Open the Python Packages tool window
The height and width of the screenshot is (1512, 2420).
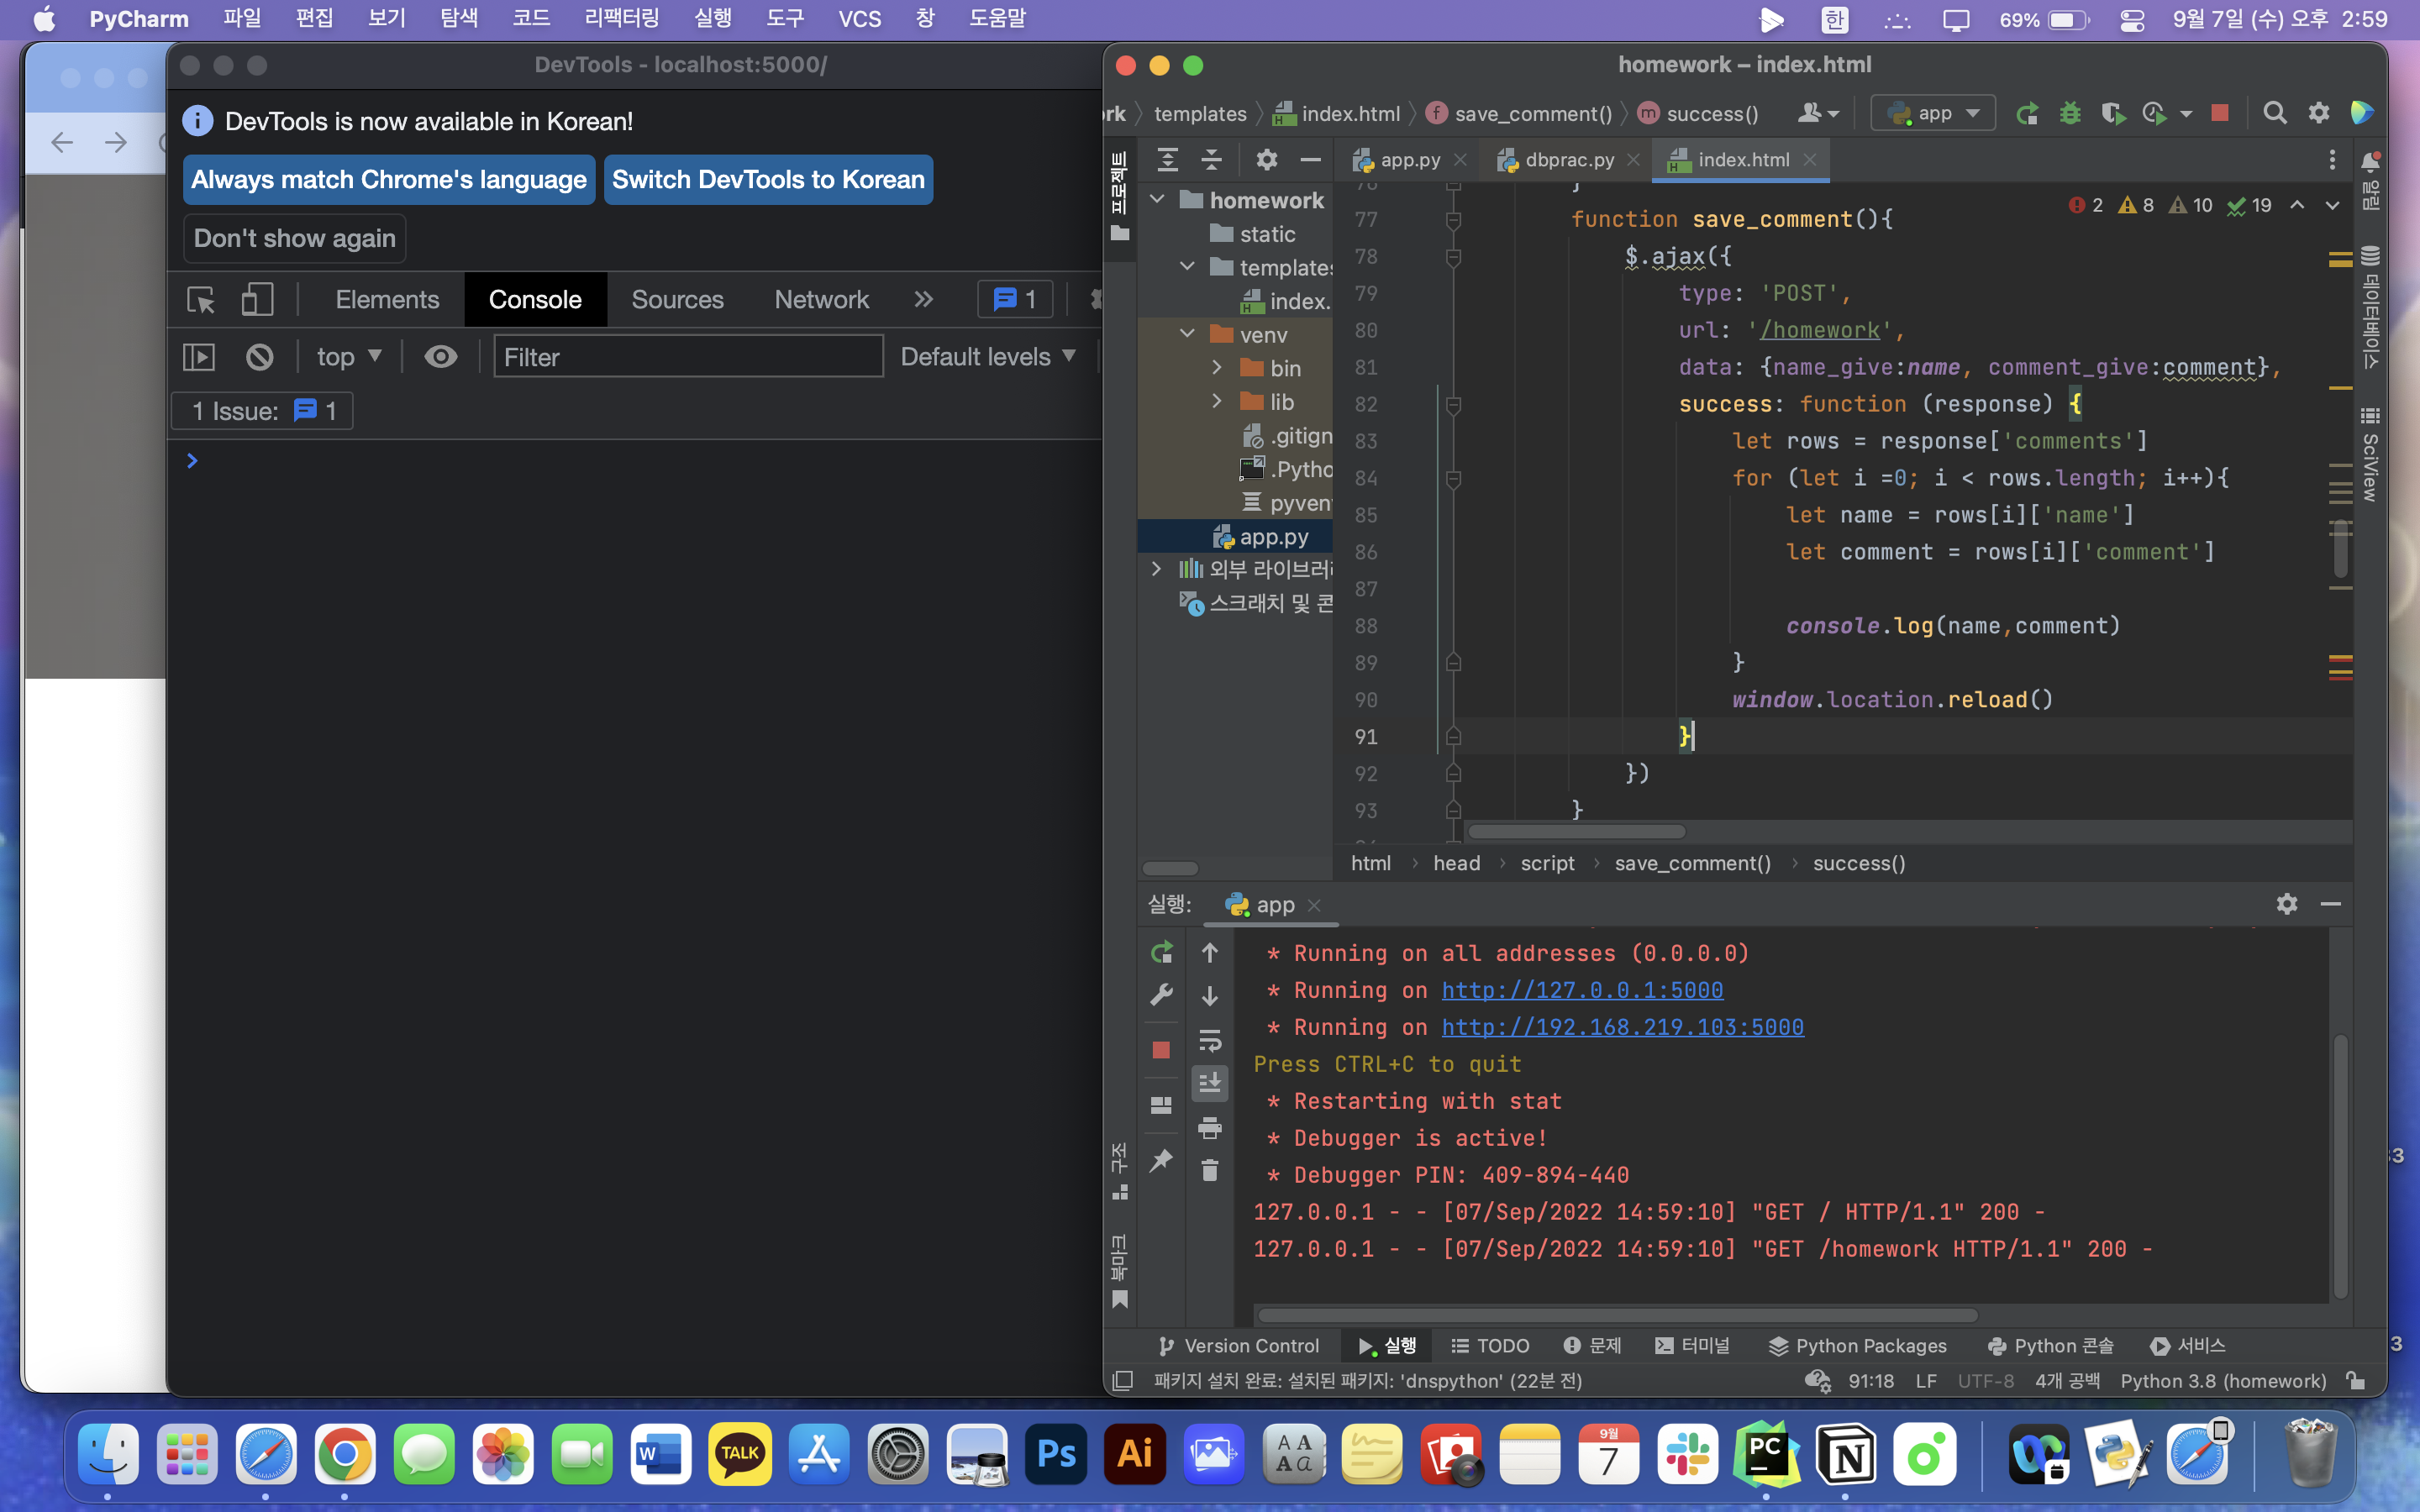click(x=1858, y=1346)
